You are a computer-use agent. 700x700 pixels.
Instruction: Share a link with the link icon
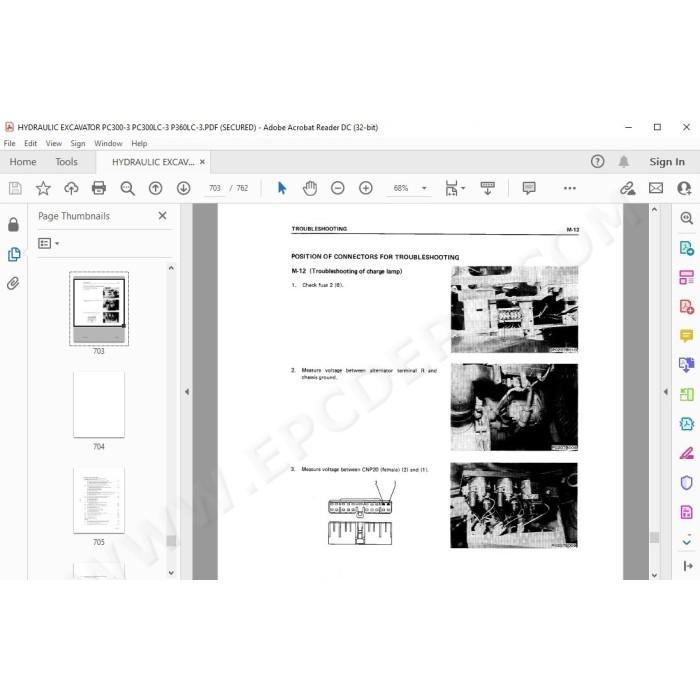pyautogui.click(x=628, y=188)
